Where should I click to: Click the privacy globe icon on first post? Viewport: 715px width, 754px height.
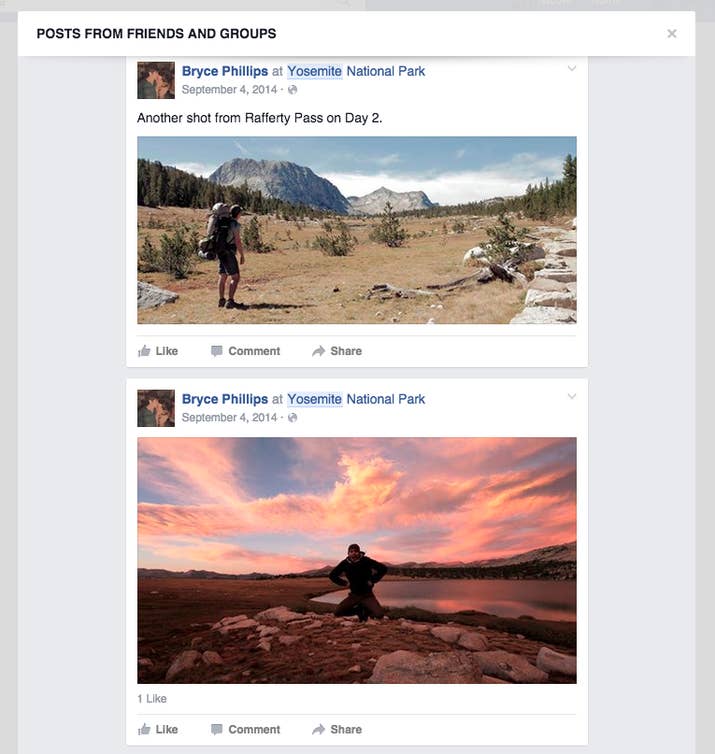[x=293, y=90]
